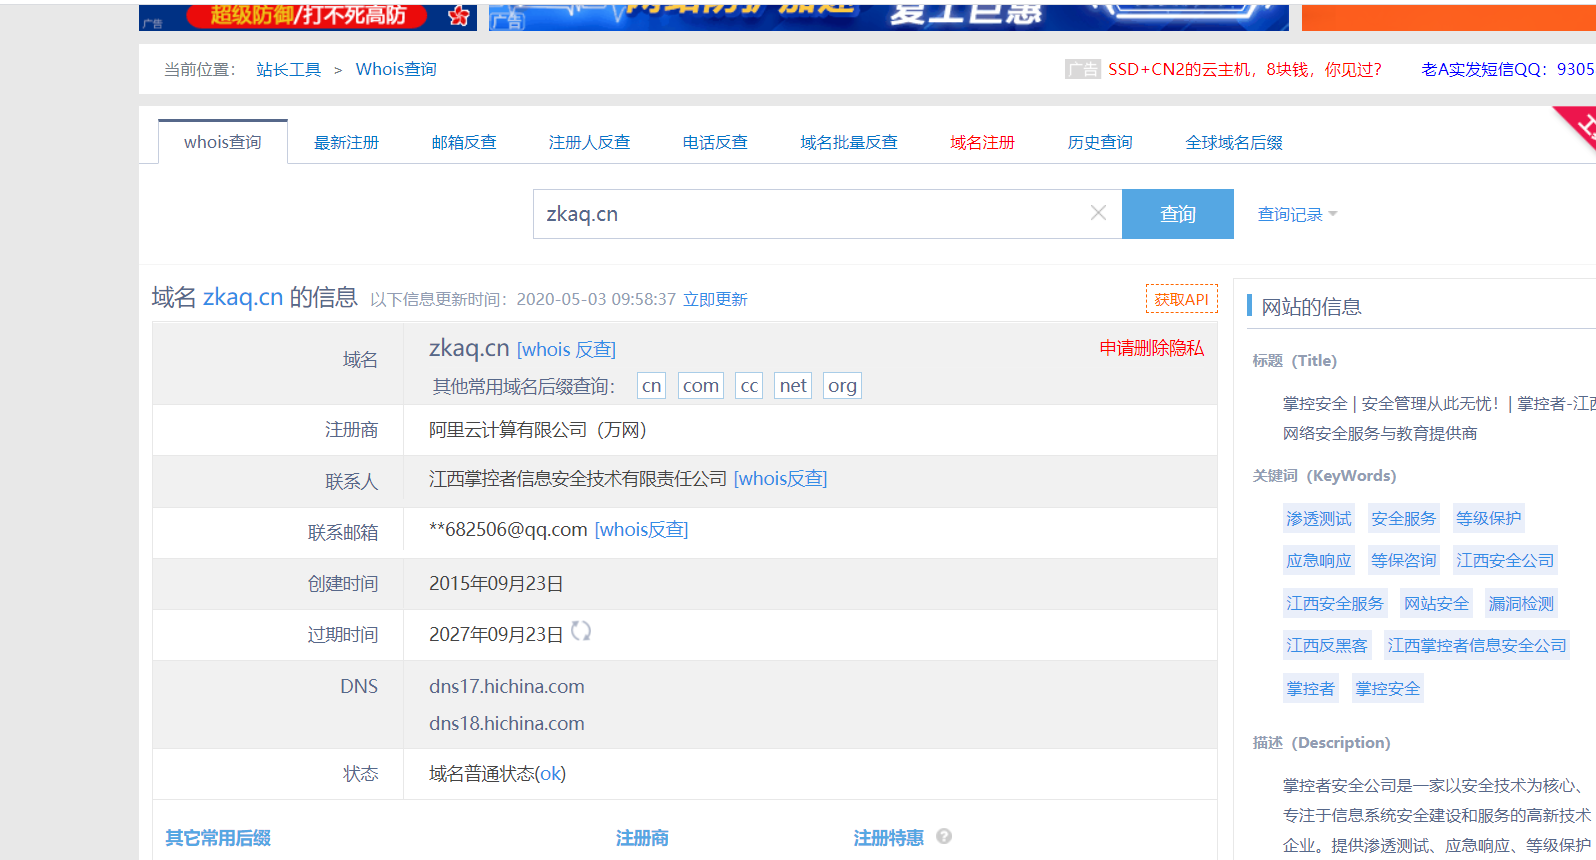Select the cn suffix button

coord(651,386)
